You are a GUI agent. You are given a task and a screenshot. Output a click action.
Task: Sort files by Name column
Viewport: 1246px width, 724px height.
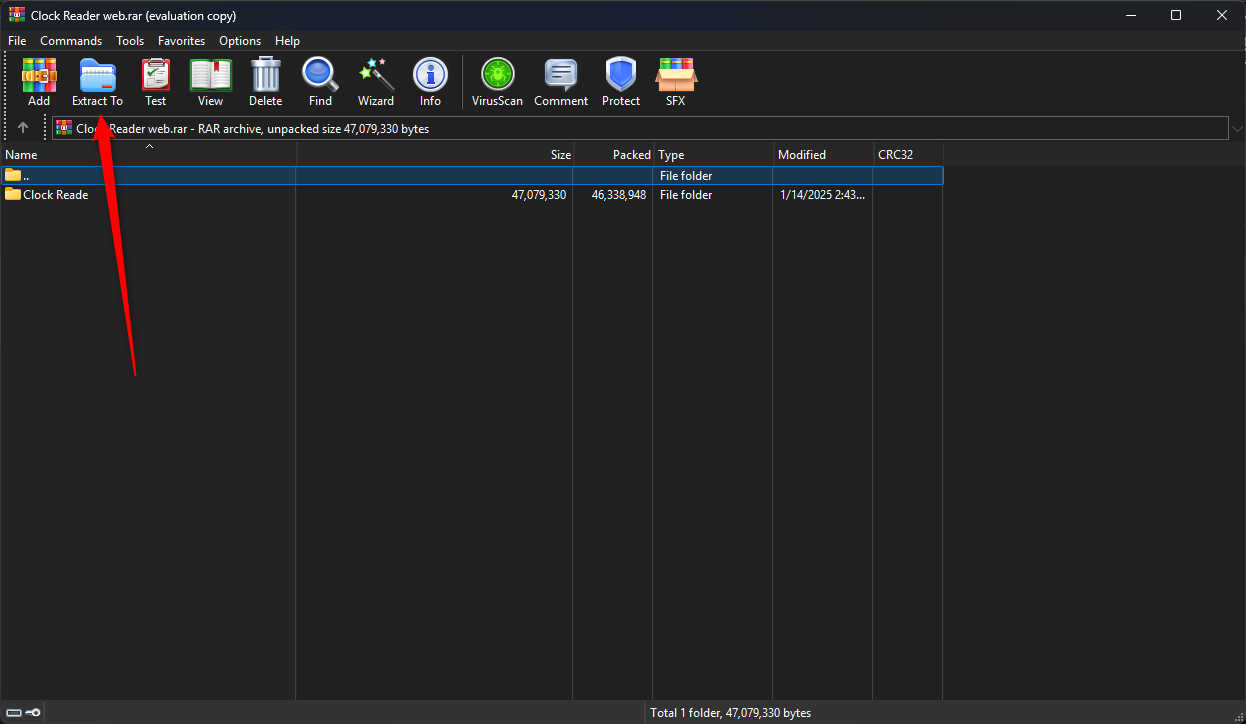[x=149, y=154]
